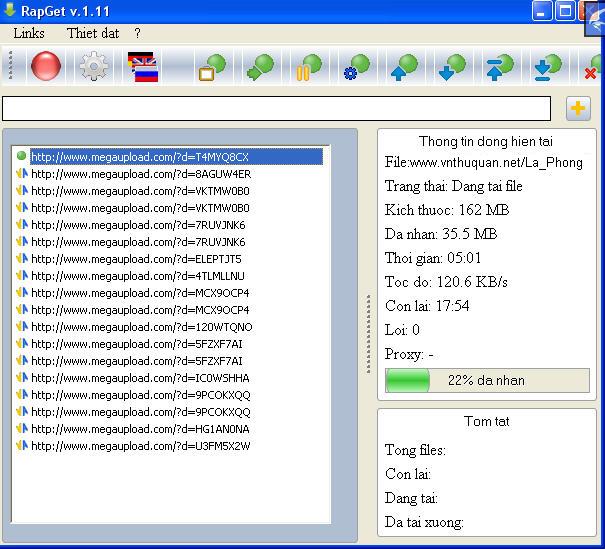Click the status icon beside the IC0WSHHA link

[x=22, y=377]
